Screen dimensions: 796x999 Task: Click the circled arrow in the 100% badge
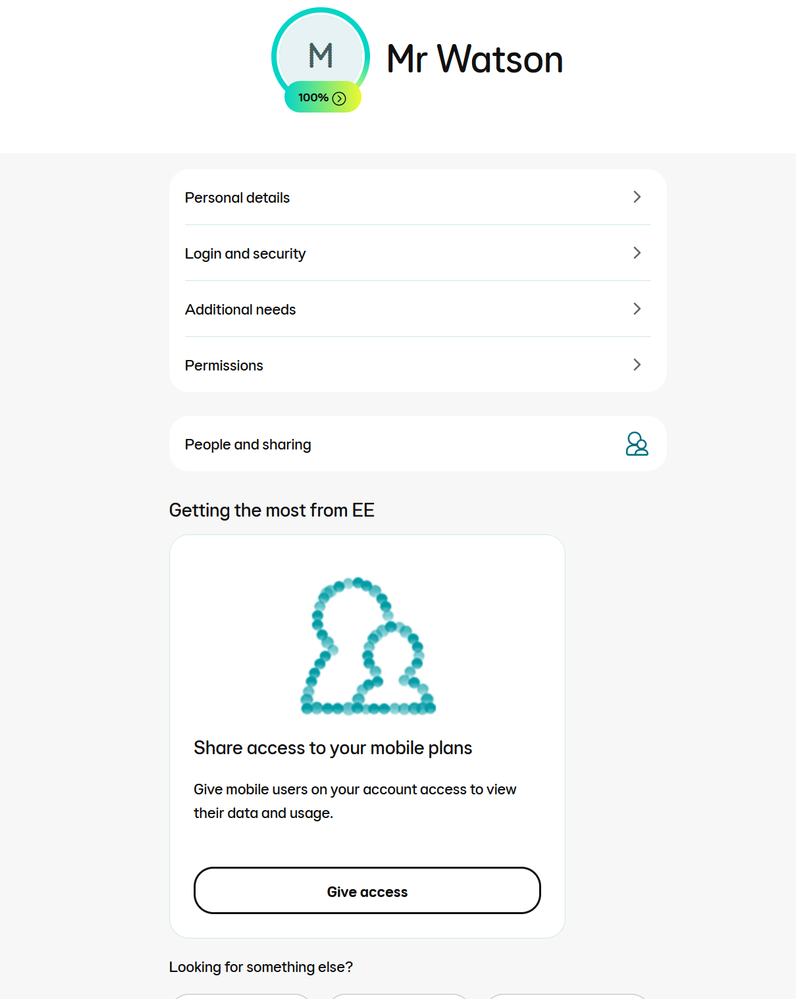(x=339, y=98)
